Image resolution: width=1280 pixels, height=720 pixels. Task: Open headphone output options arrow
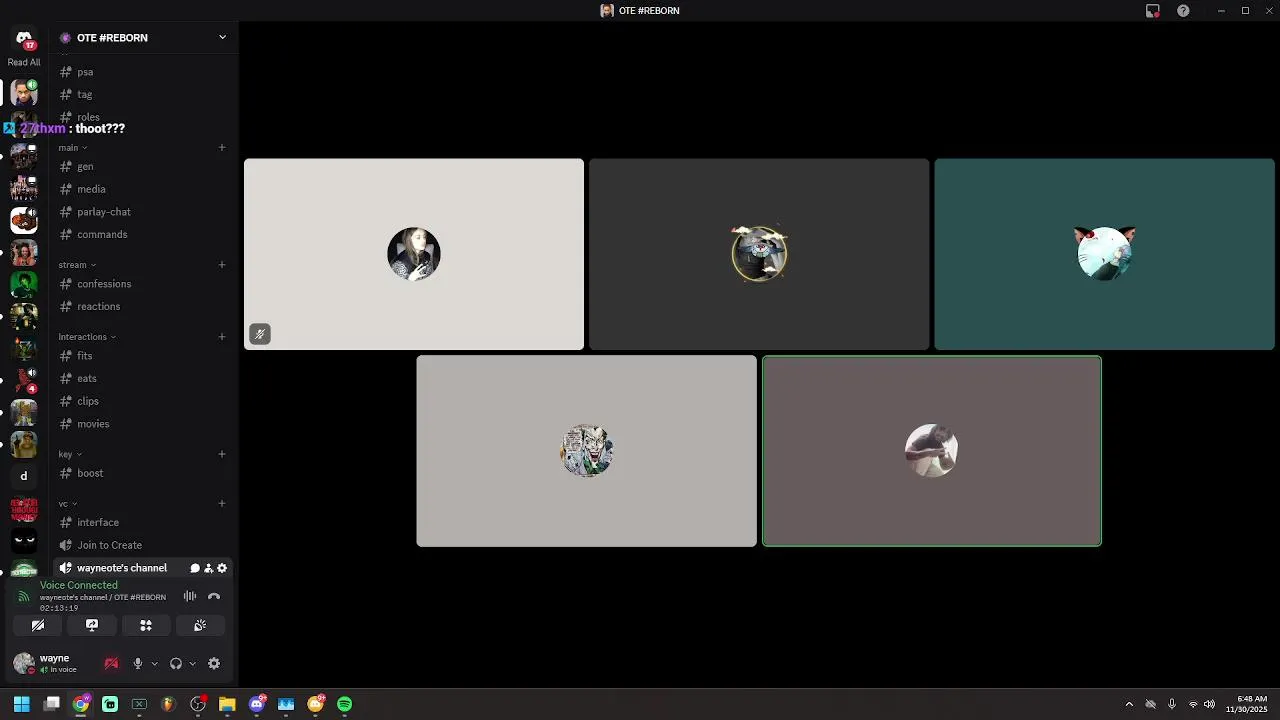pos(192,663)
